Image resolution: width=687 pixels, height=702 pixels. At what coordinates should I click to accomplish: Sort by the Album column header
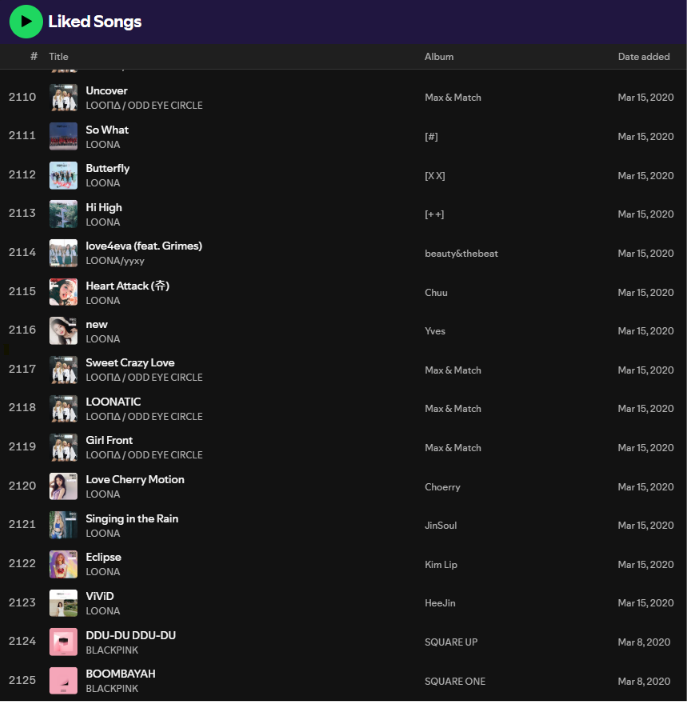(x=439, y=57)
